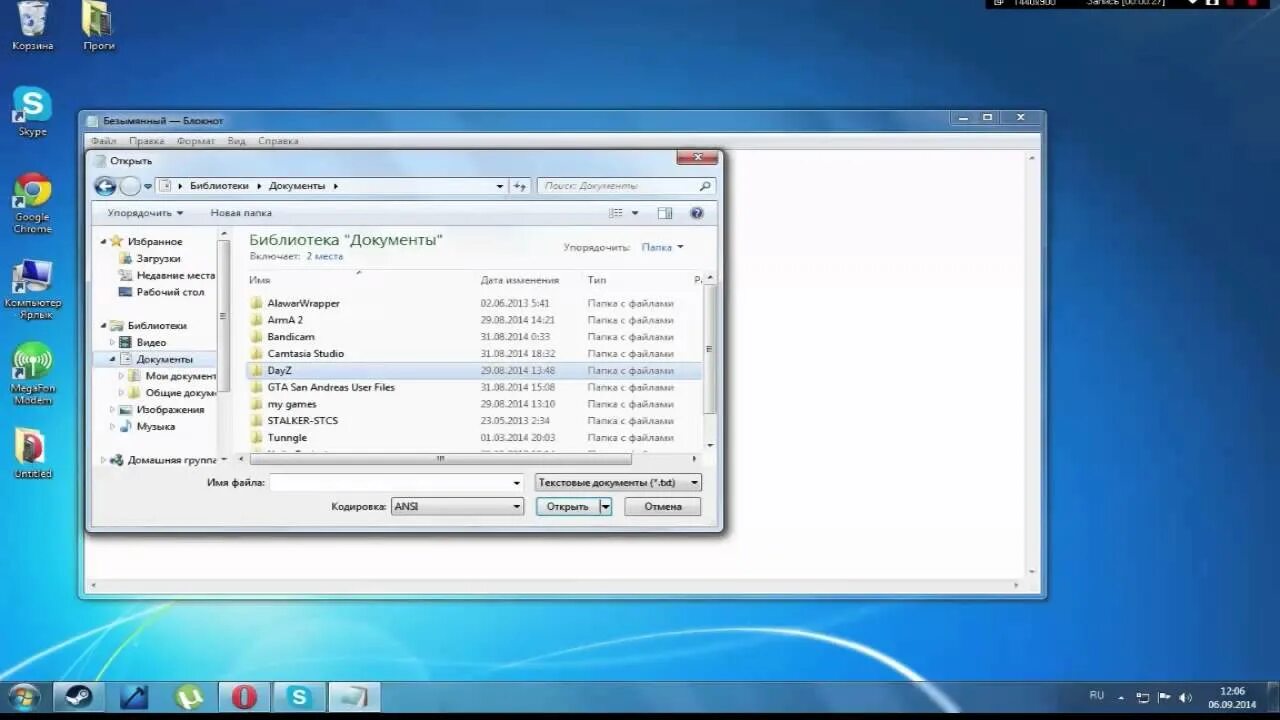Click the Отмена button

click(662, 506)
